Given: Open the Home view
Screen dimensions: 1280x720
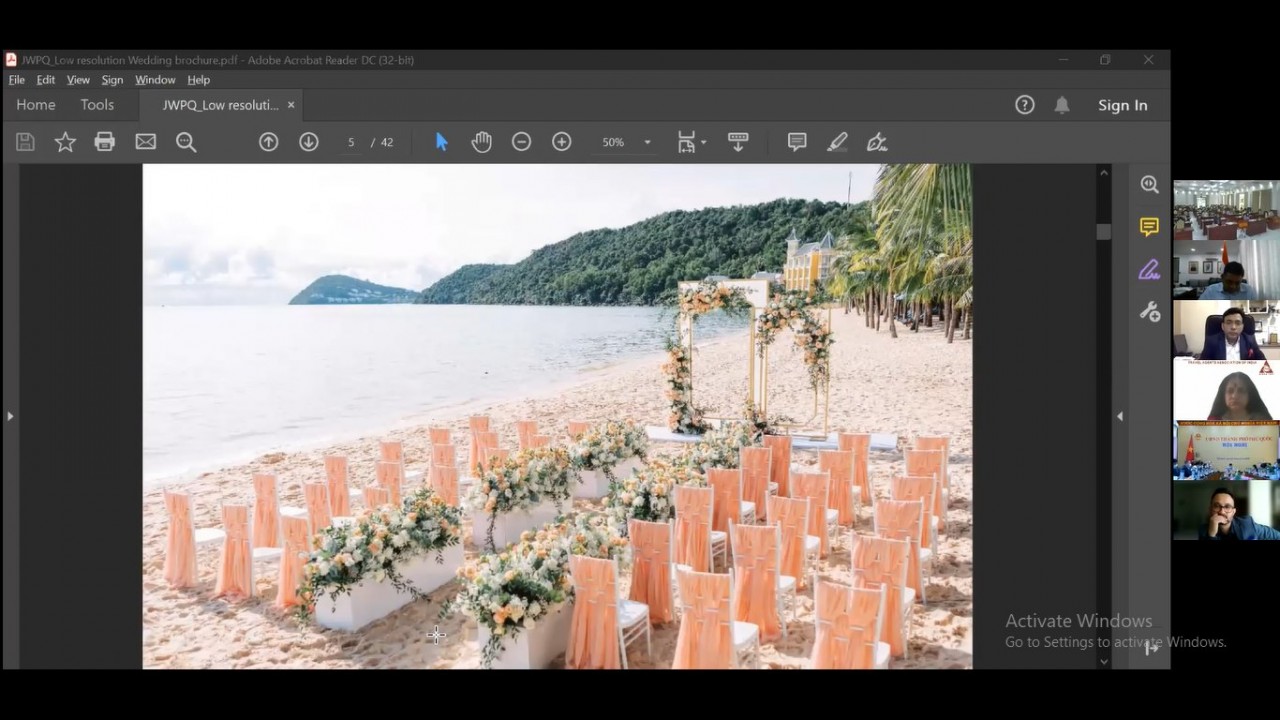Looking at the screenshot, I should coord(36,105).
